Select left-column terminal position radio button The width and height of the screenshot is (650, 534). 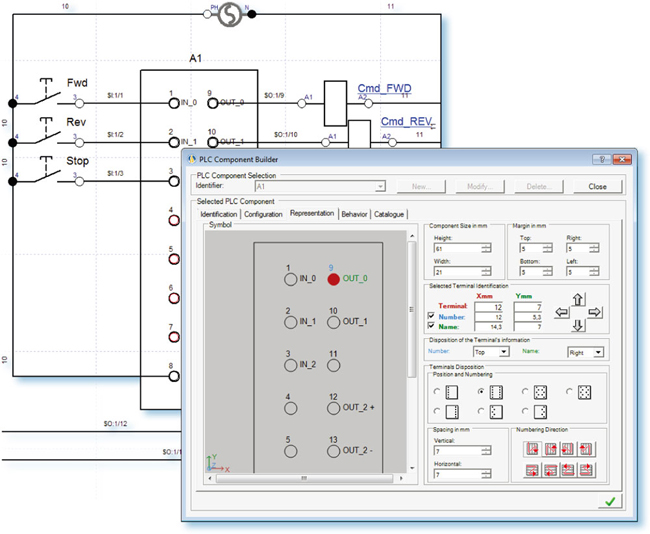(x=437, y=391)
